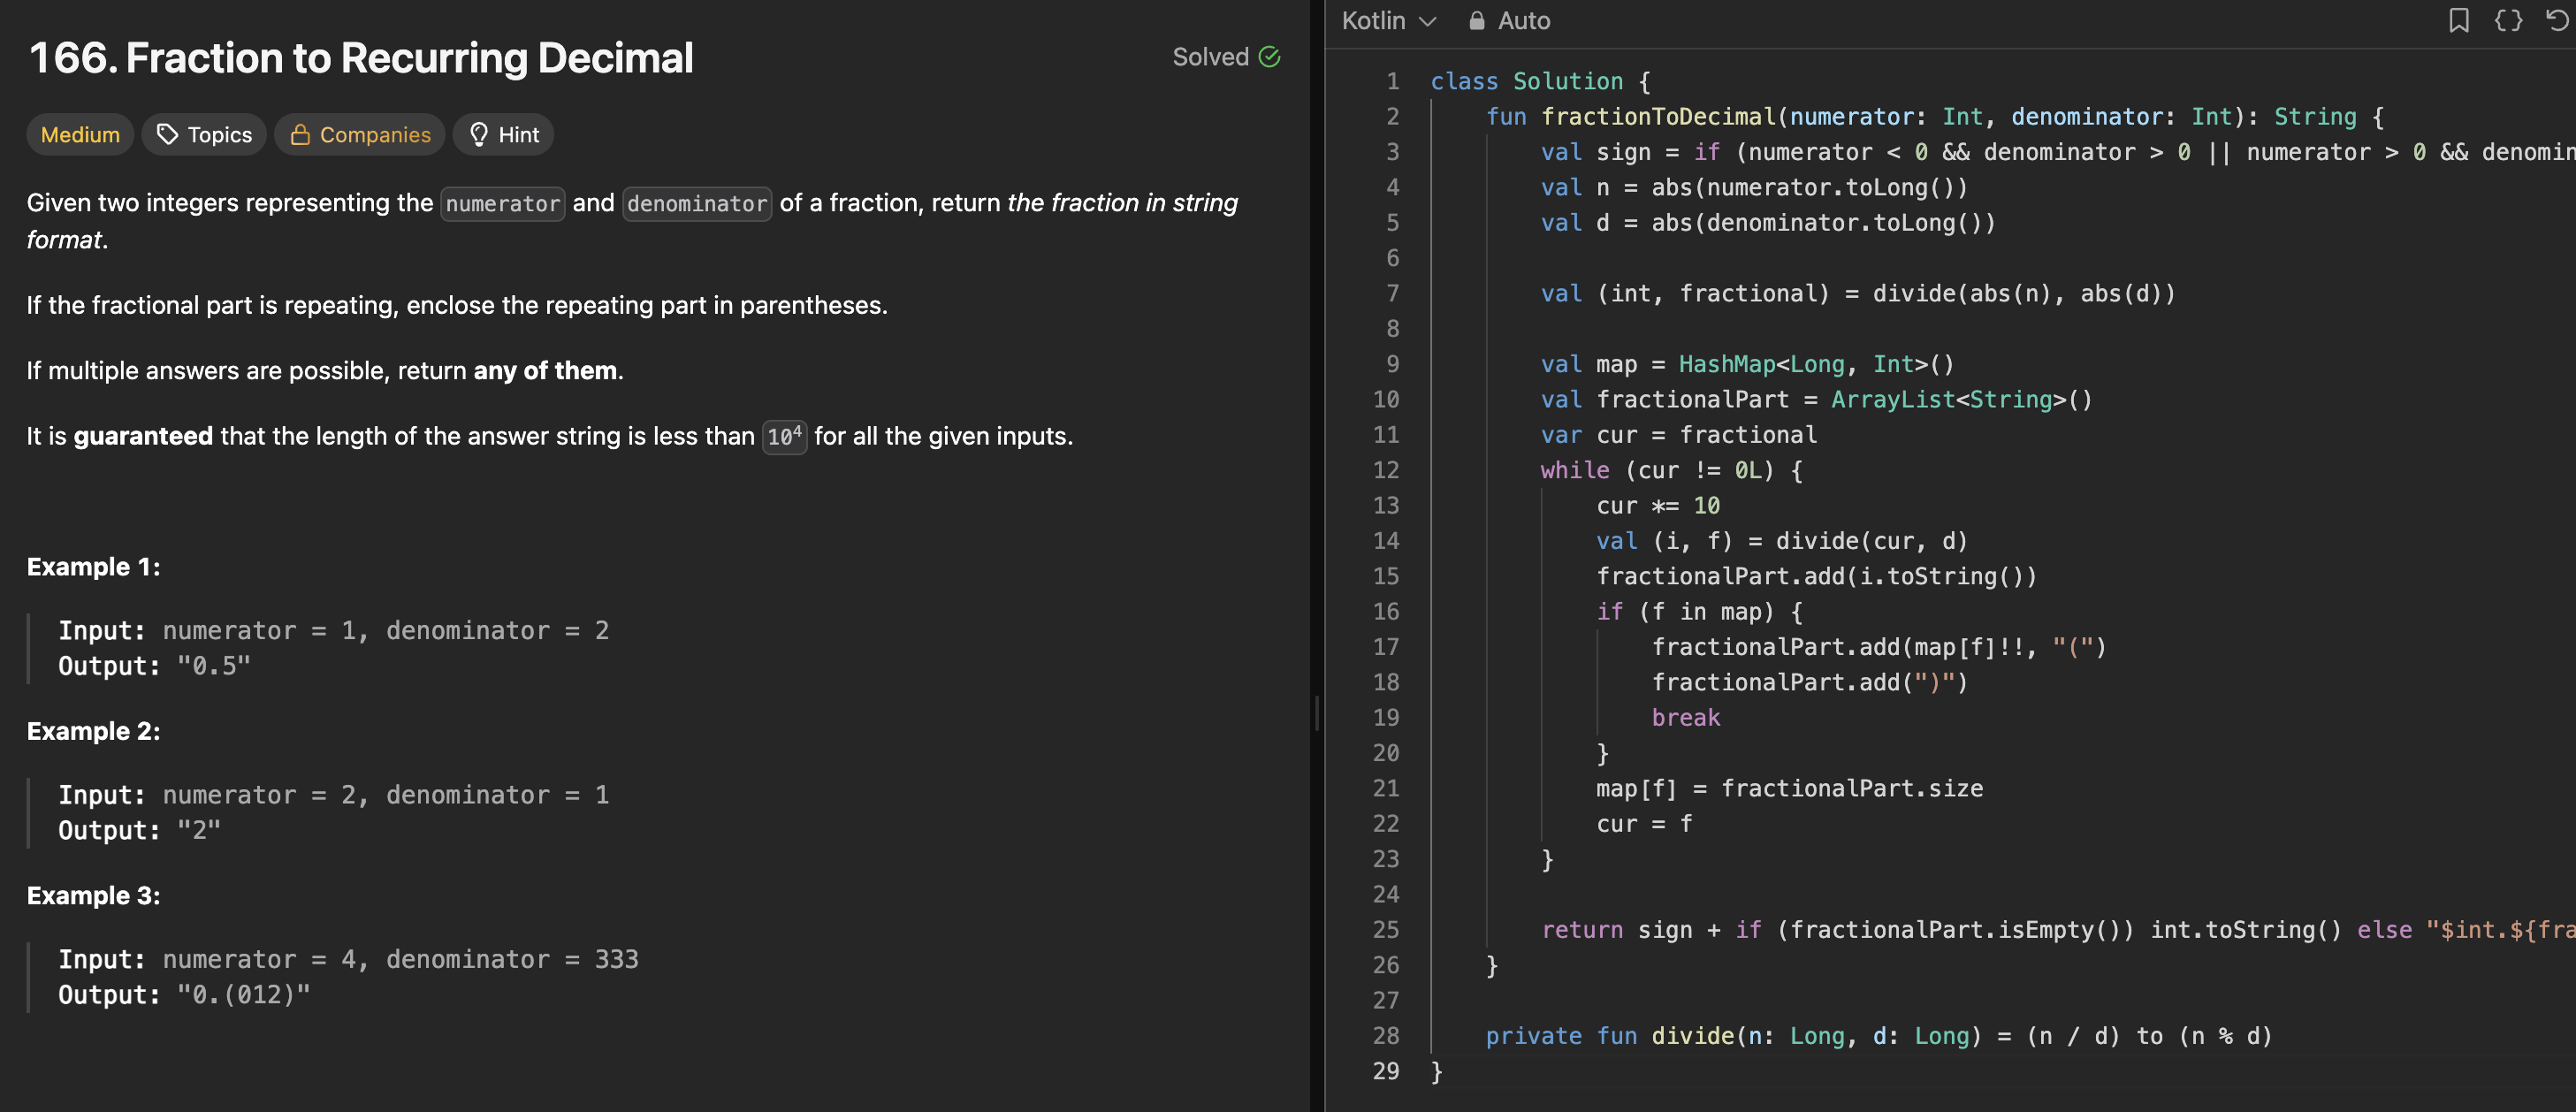Click the problem title Fraction to Recurring Decimal
Screen dimensions: 2576x1112
(361, 58)
